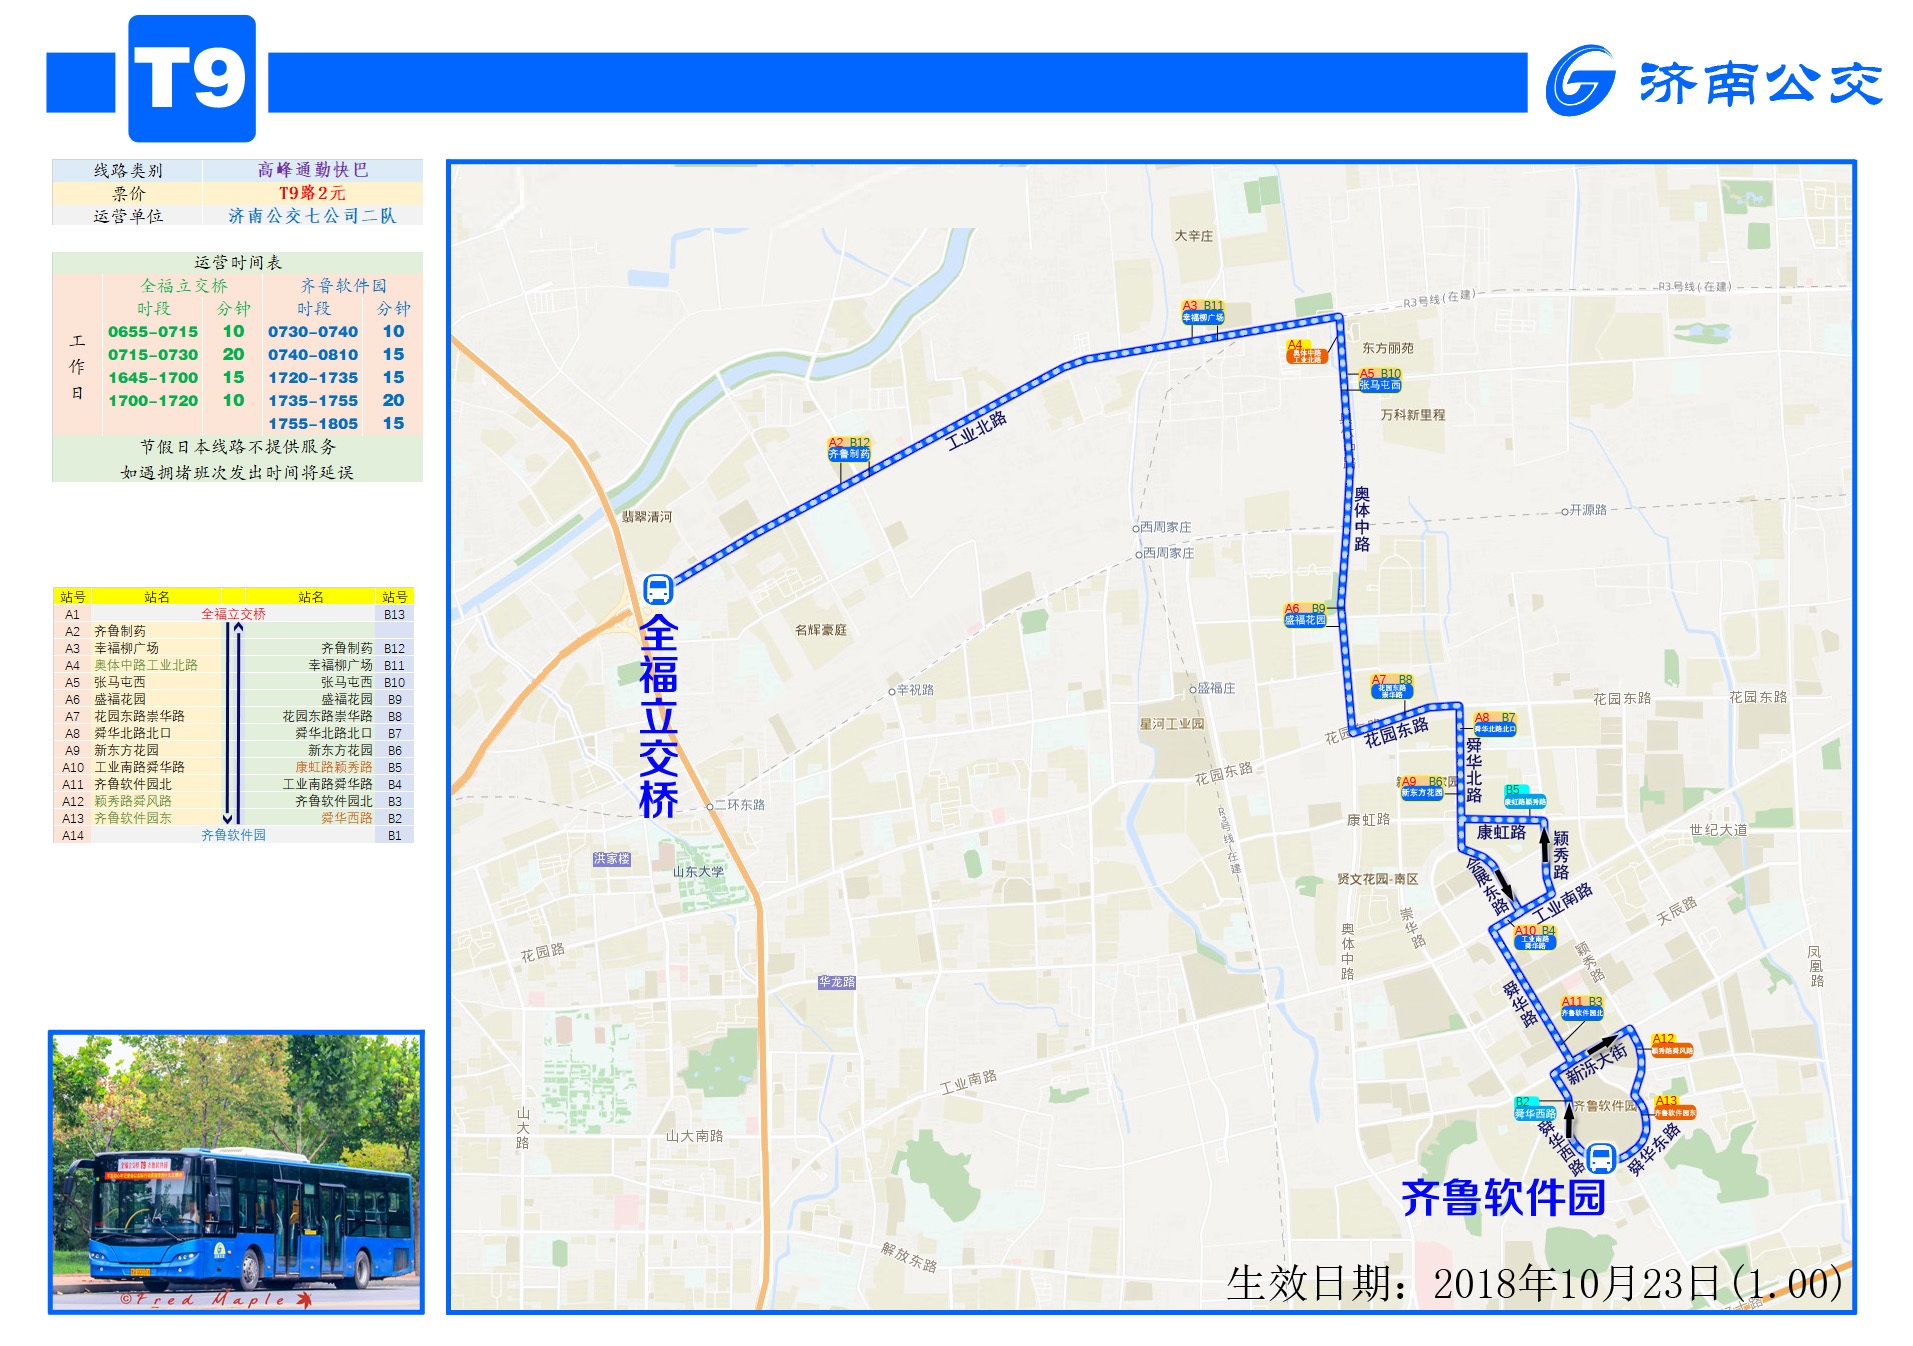Select the A9 B6 新东方花园 stop marker
This screenshot has width=1913, height=1346.
[x=1422, y=787]
